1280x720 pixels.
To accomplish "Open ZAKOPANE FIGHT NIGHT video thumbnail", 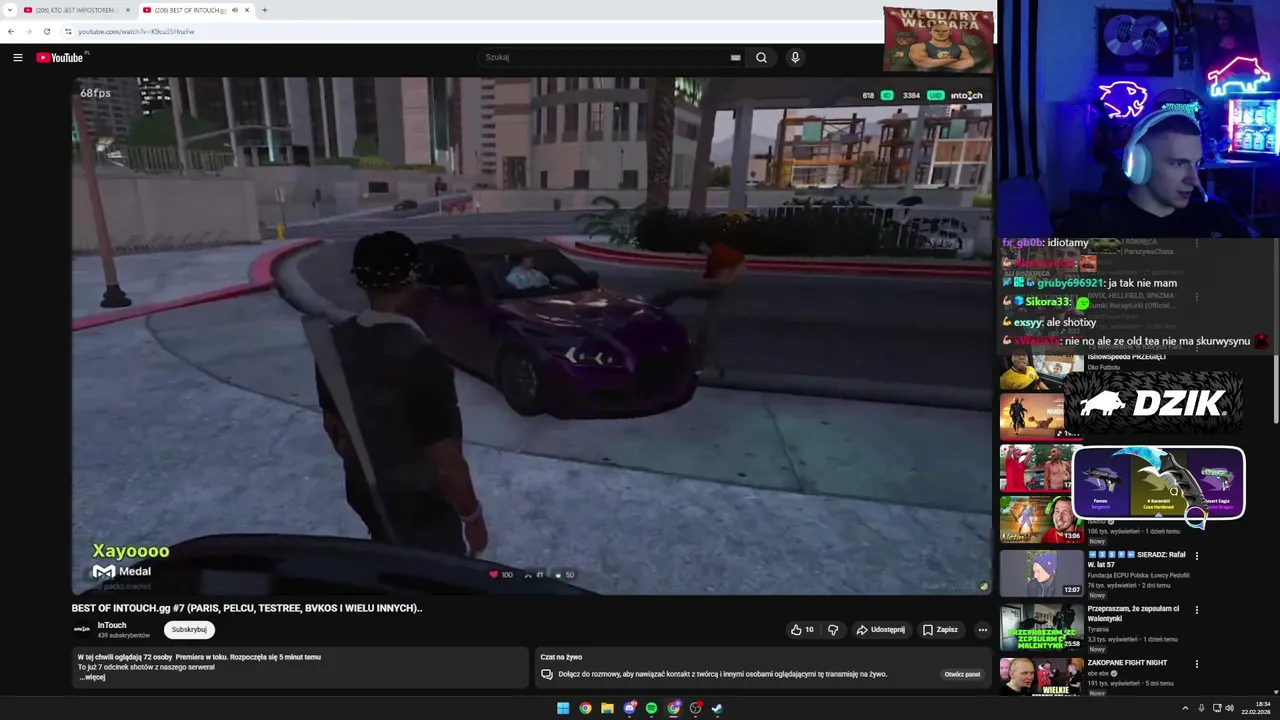I will (x=1041, y=678).
